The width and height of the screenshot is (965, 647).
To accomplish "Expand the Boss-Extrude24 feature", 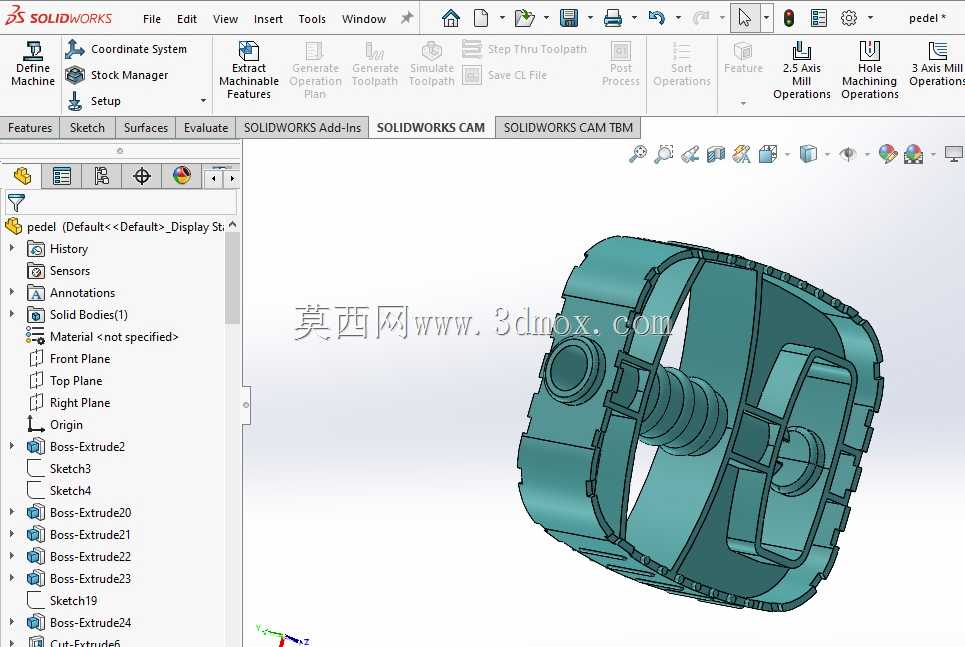I will point(12,622).
